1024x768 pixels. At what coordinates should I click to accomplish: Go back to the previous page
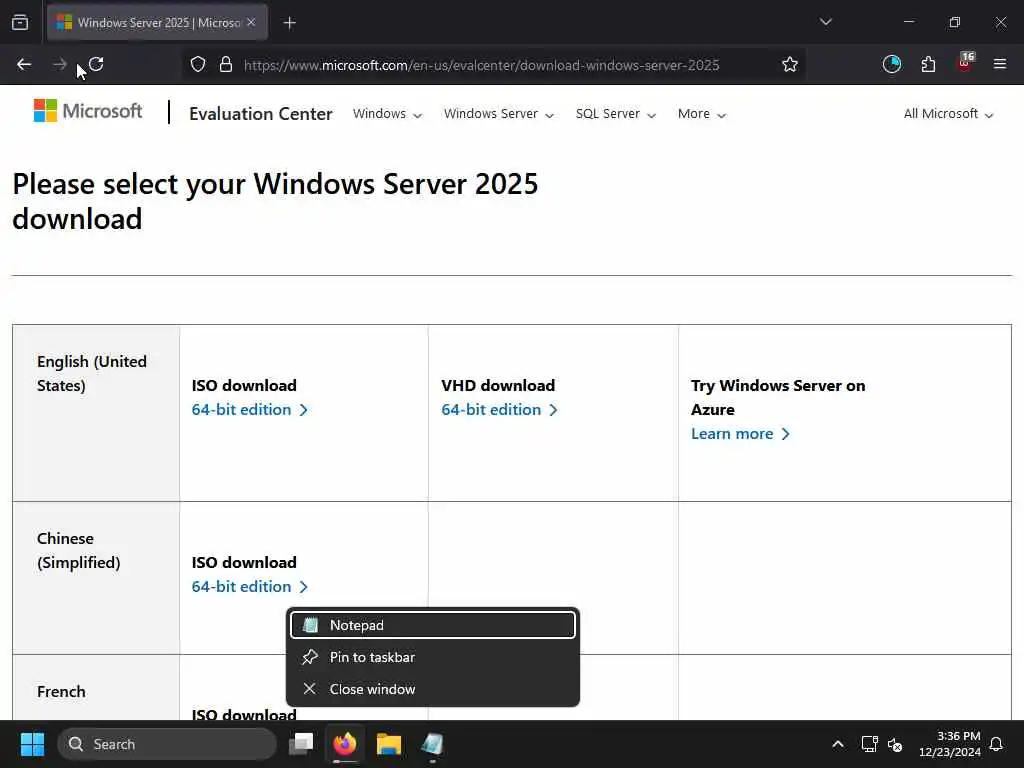tap(24, 64)
